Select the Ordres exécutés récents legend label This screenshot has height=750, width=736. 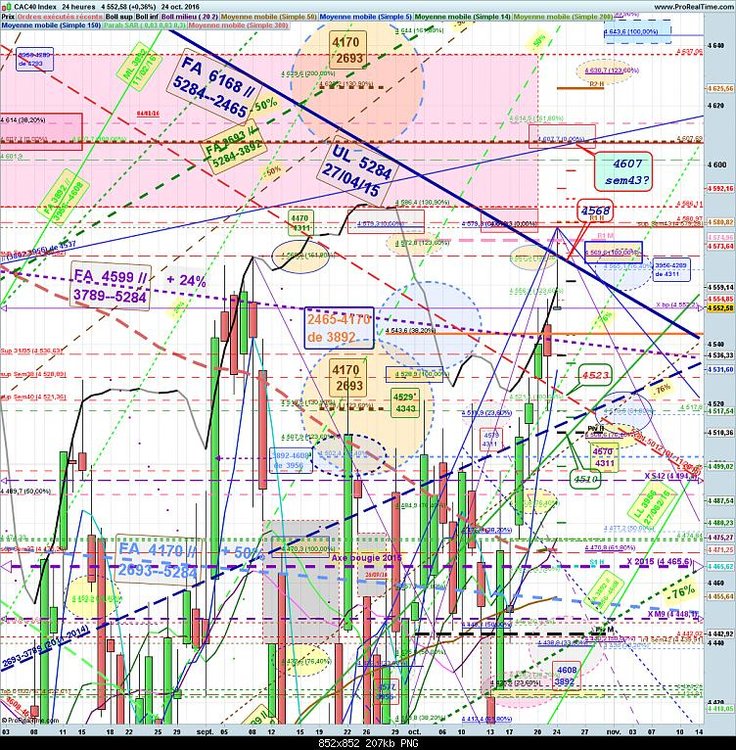pos(59,17)
